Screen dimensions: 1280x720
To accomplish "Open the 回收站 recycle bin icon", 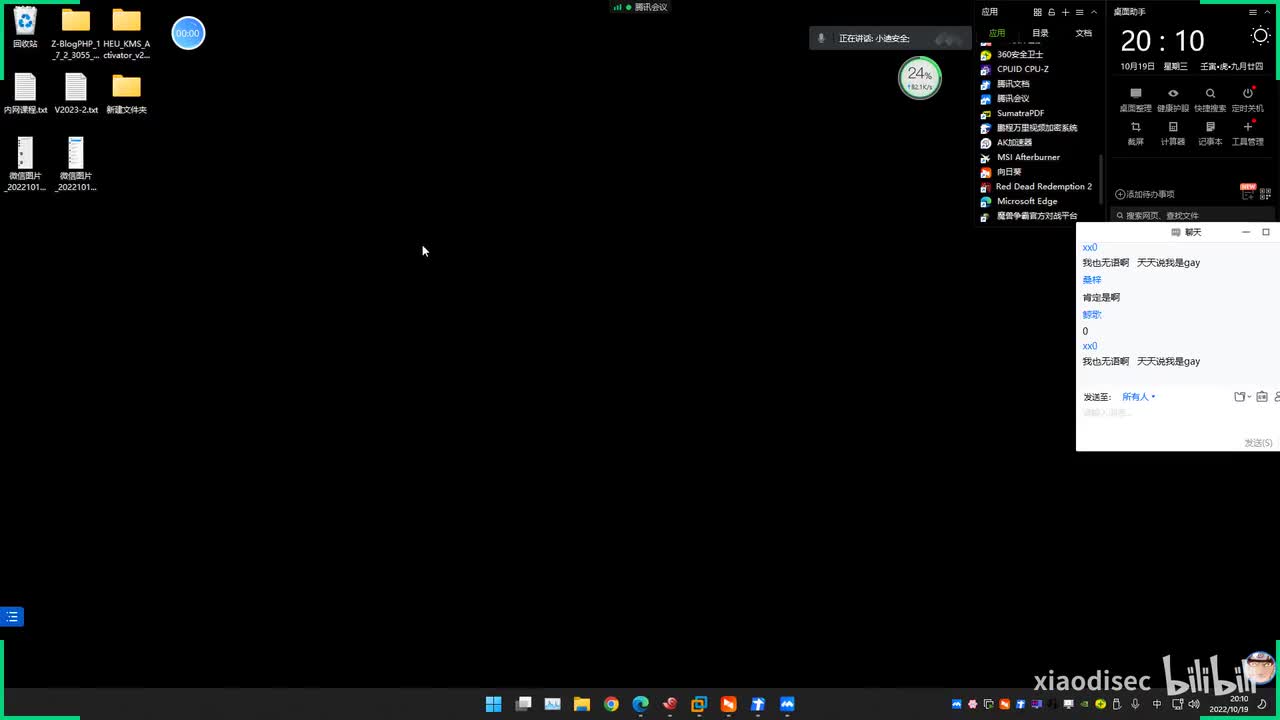I will (25, 28).
